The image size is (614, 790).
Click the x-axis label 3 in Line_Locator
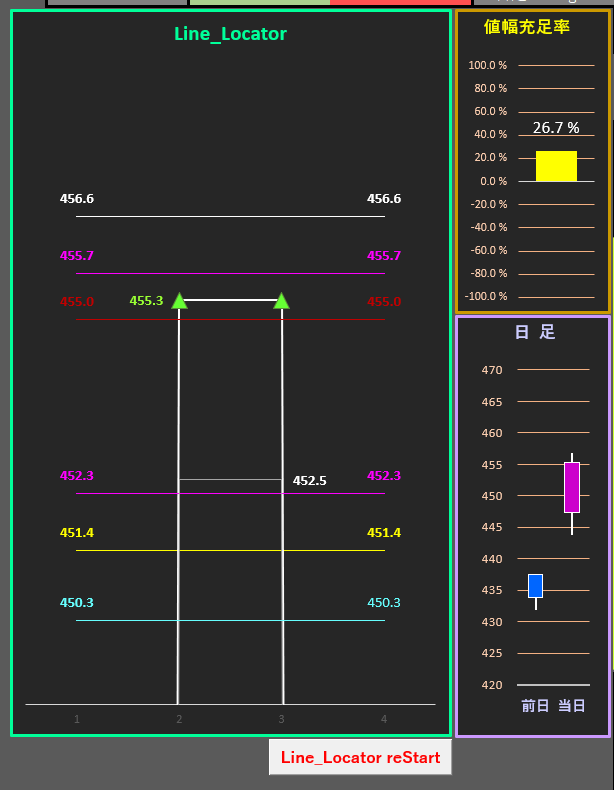(282, 719)
